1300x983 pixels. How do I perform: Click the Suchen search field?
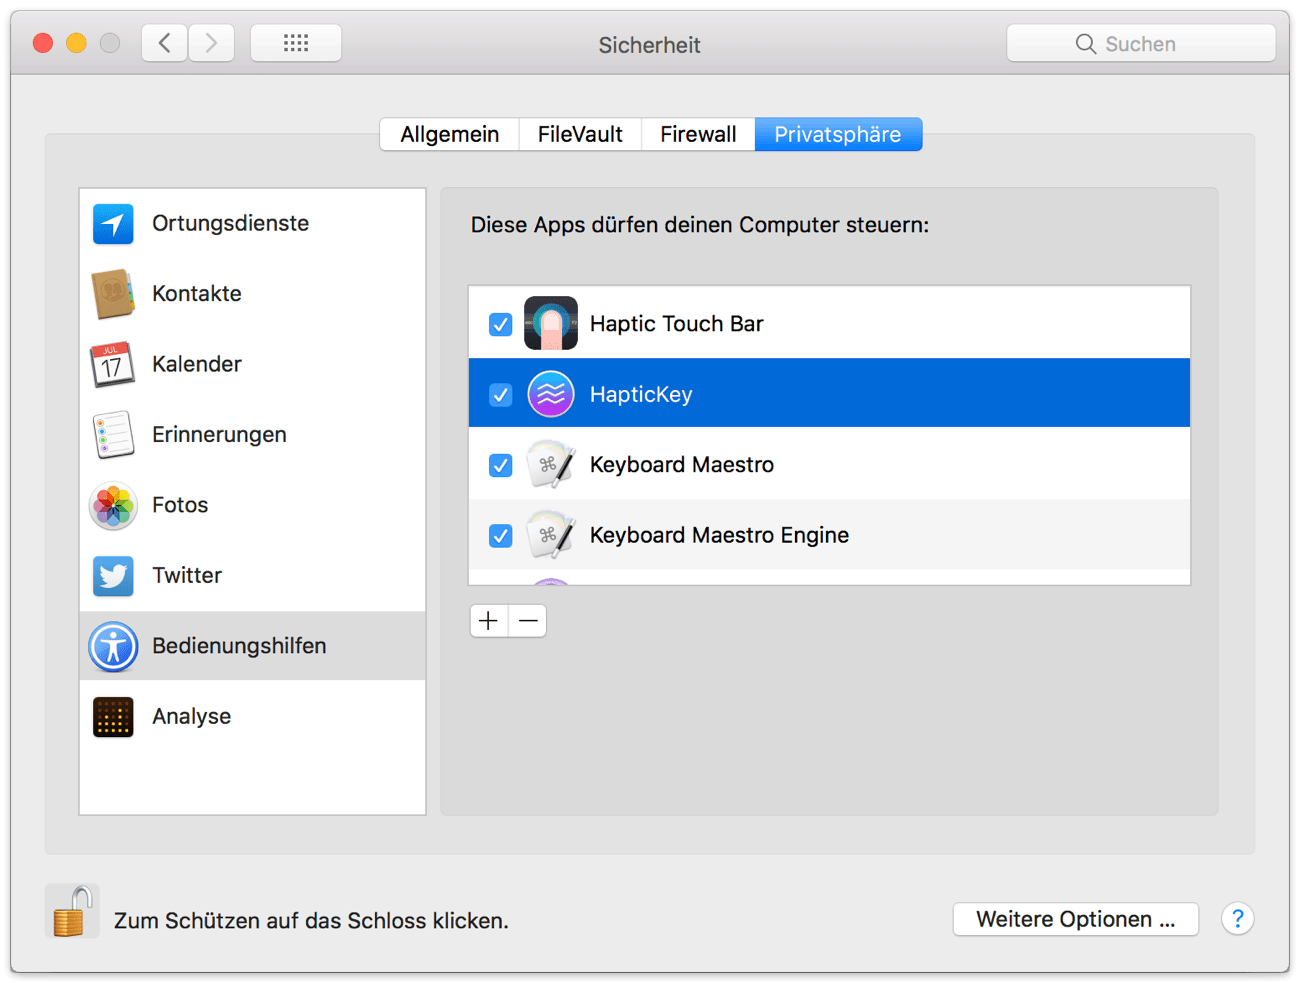[1141, 43]
